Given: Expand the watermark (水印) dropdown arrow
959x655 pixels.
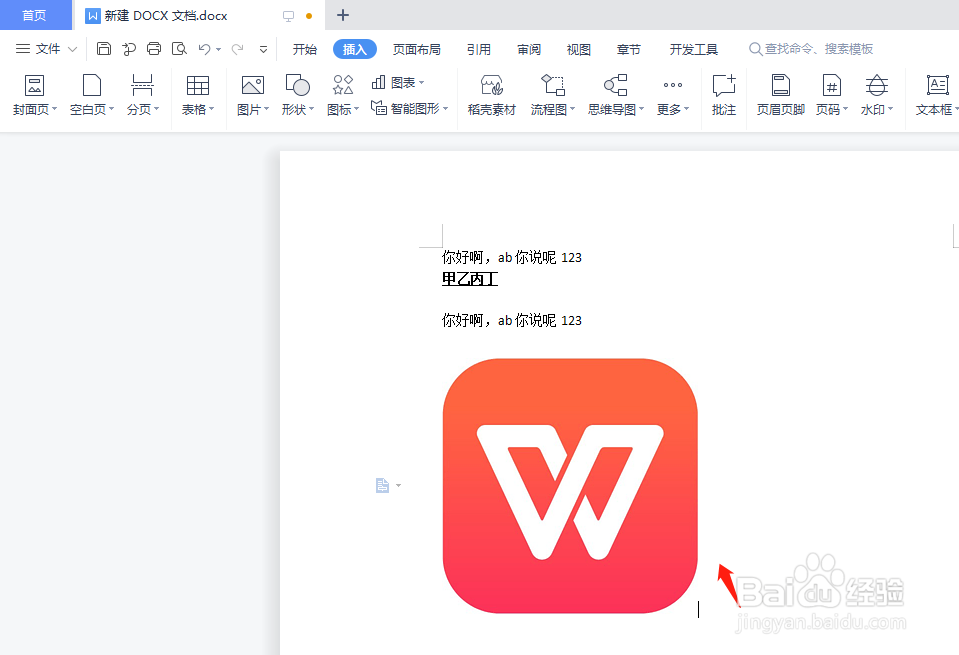Looking at the screenshot, I should pos(890,109).
